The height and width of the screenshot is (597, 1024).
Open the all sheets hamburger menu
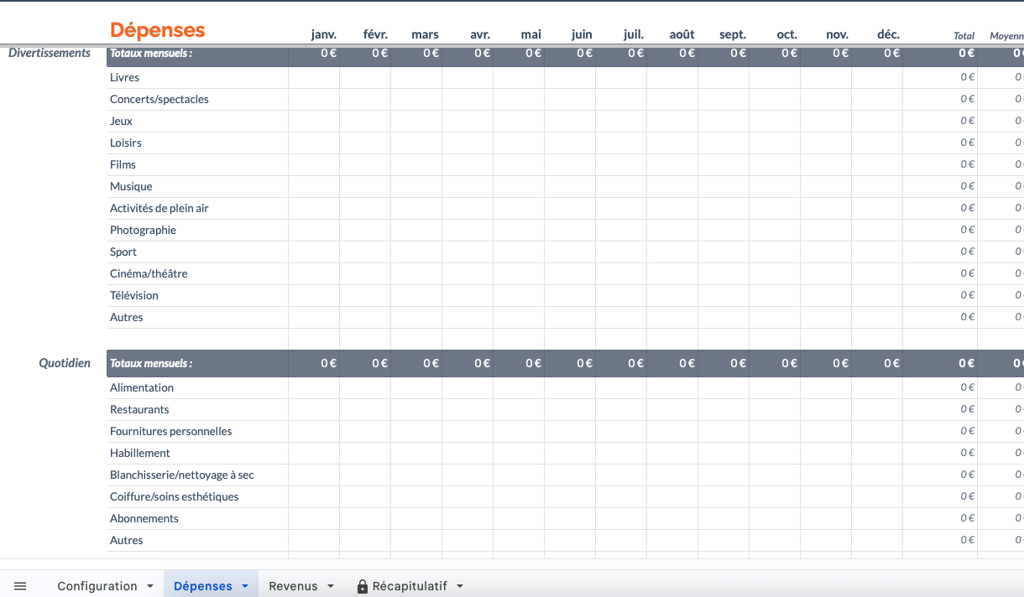(x=20, y=586)
